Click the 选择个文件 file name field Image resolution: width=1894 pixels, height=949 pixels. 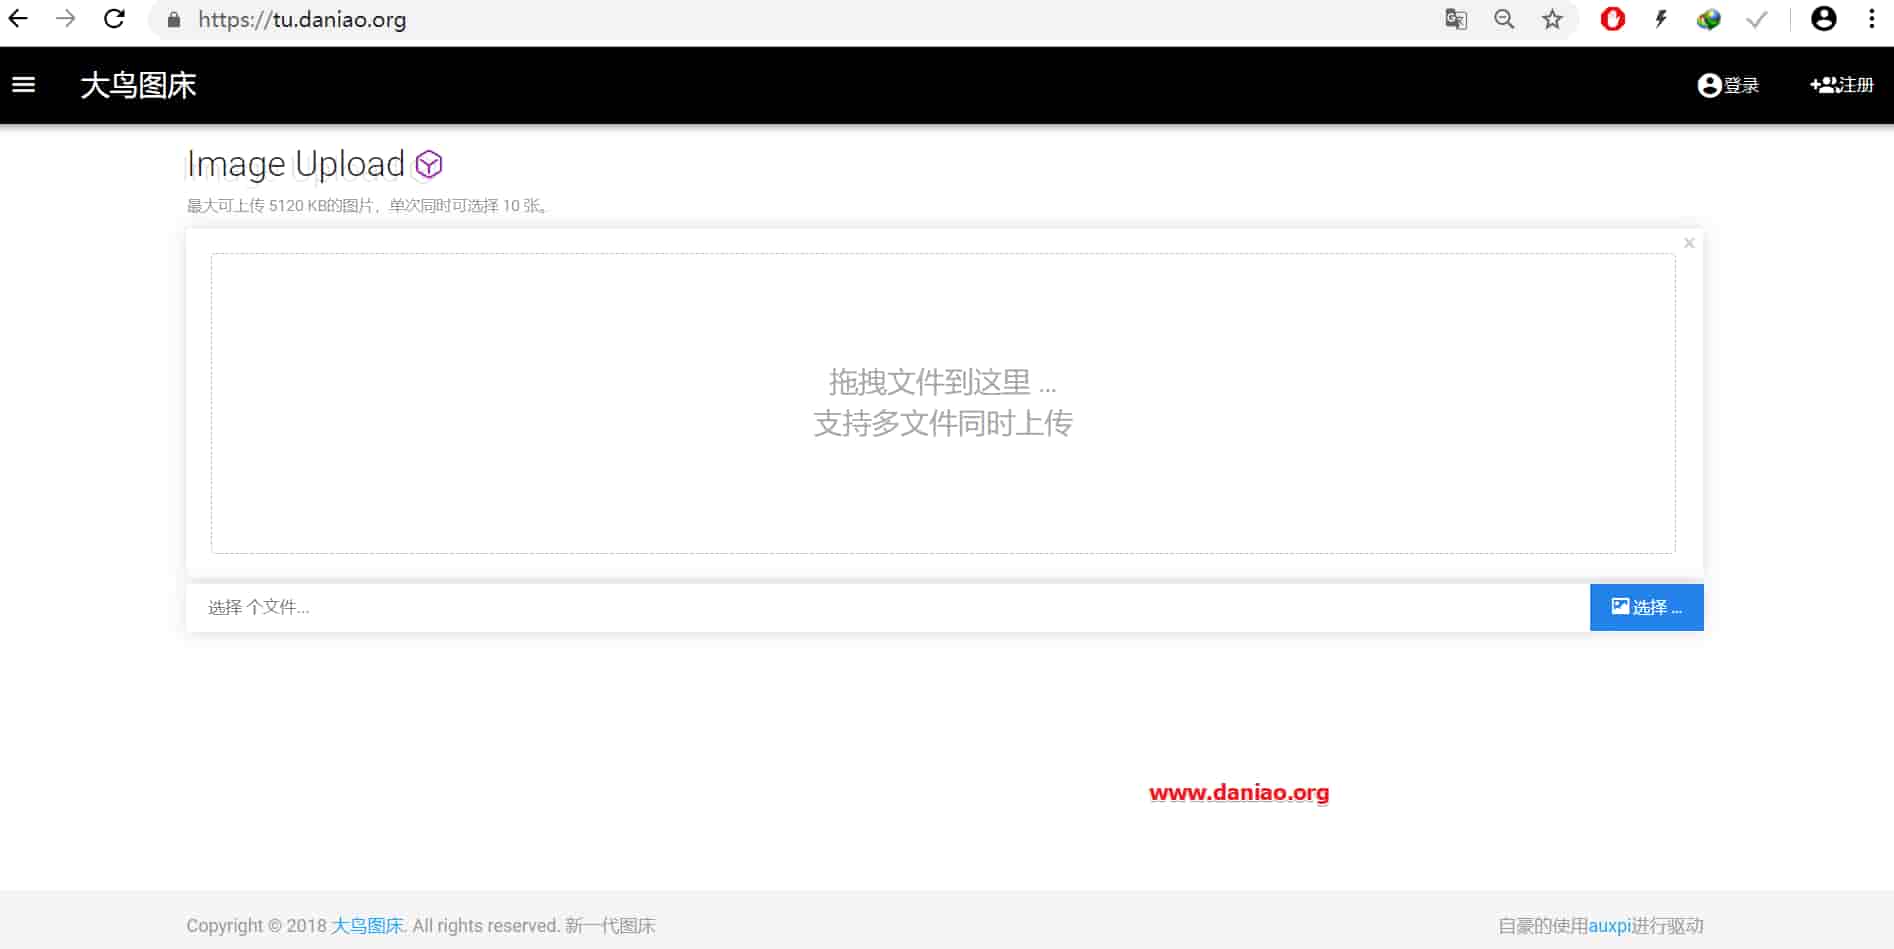pyautogui.click(x=888, y=607)
